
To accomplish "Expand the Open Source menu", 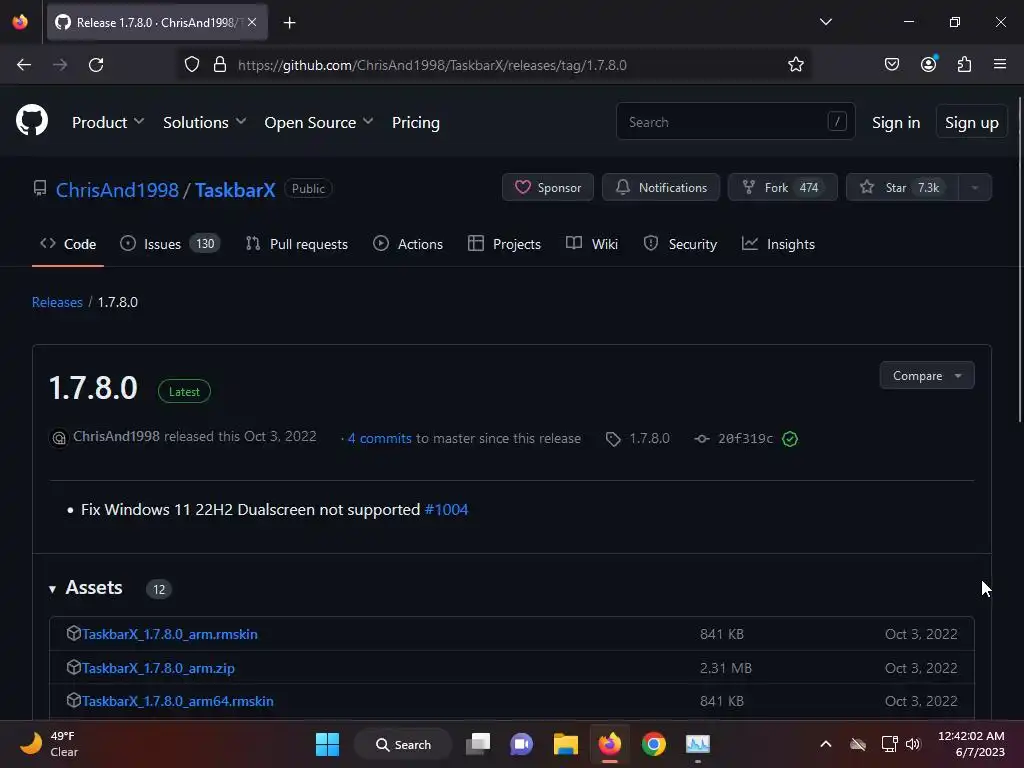I will pos(319,122).
